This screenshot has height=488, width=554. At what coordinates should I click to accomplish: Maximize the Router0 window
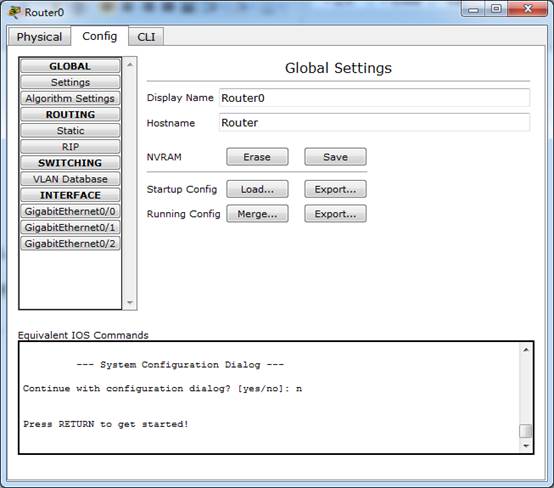click(496, 9)
